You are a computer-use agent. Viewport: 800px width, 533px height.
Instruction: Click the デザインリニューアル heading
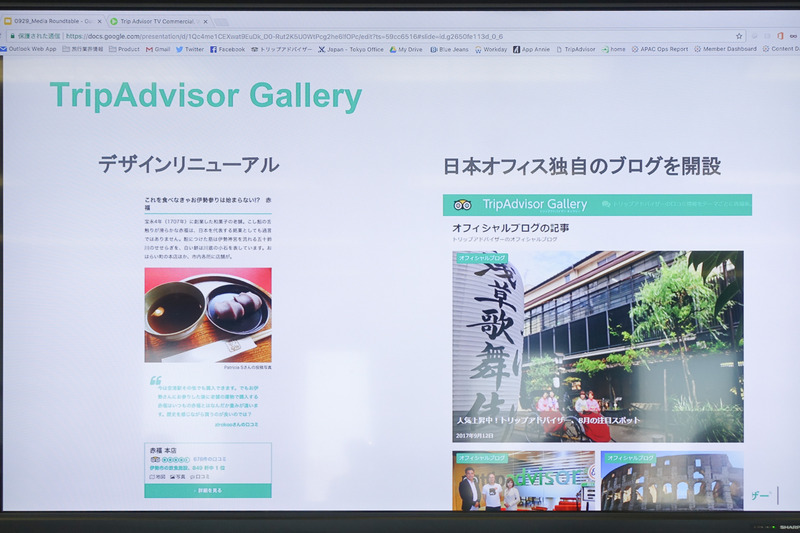[x=189, y=164]
